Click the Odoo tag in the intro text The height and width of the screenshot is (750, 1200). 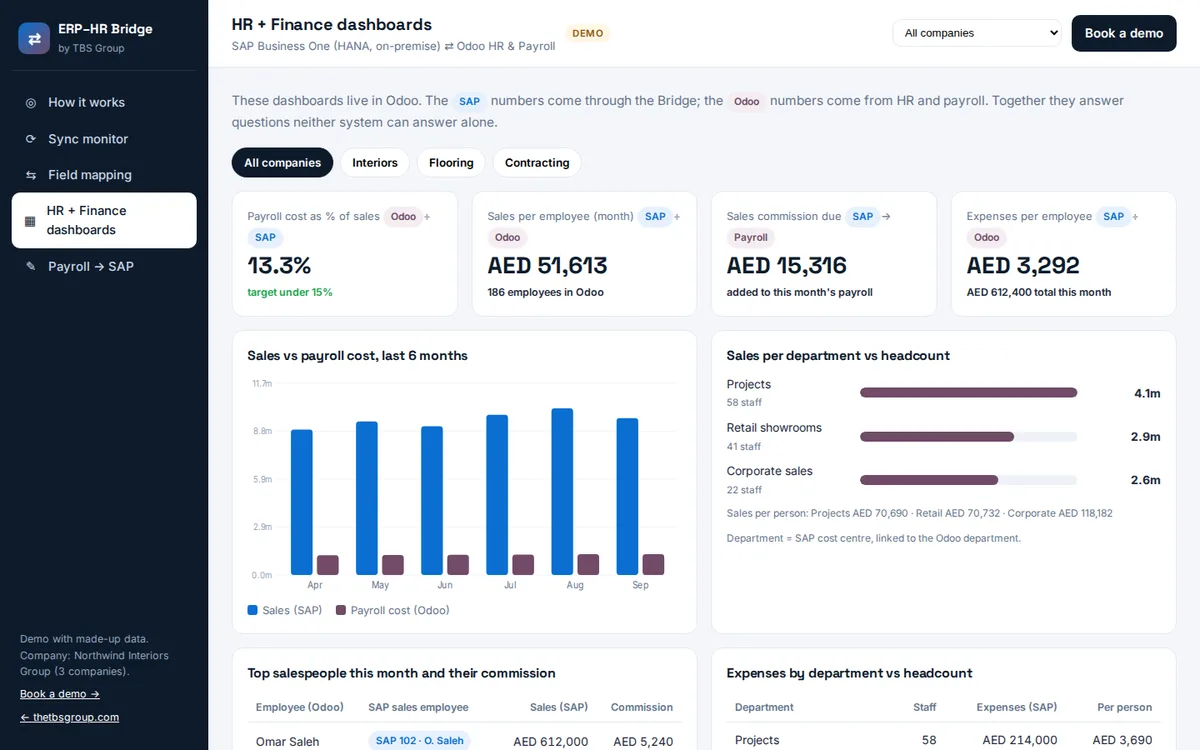coord(747,101)
